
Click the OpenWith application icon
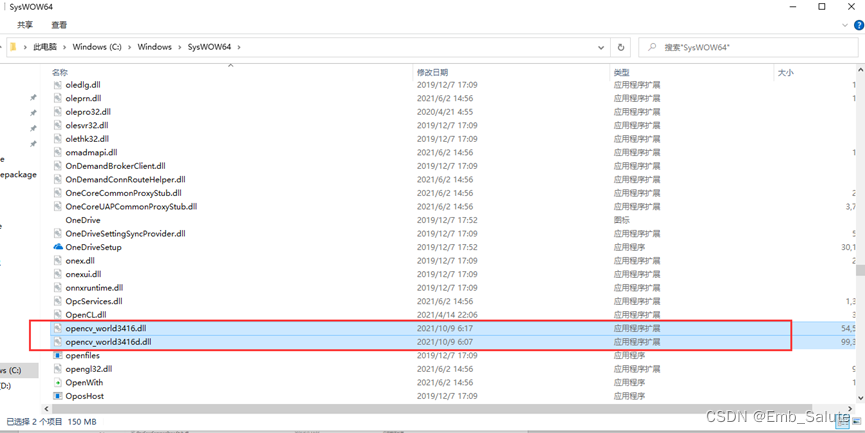click(x=58, y=382)
